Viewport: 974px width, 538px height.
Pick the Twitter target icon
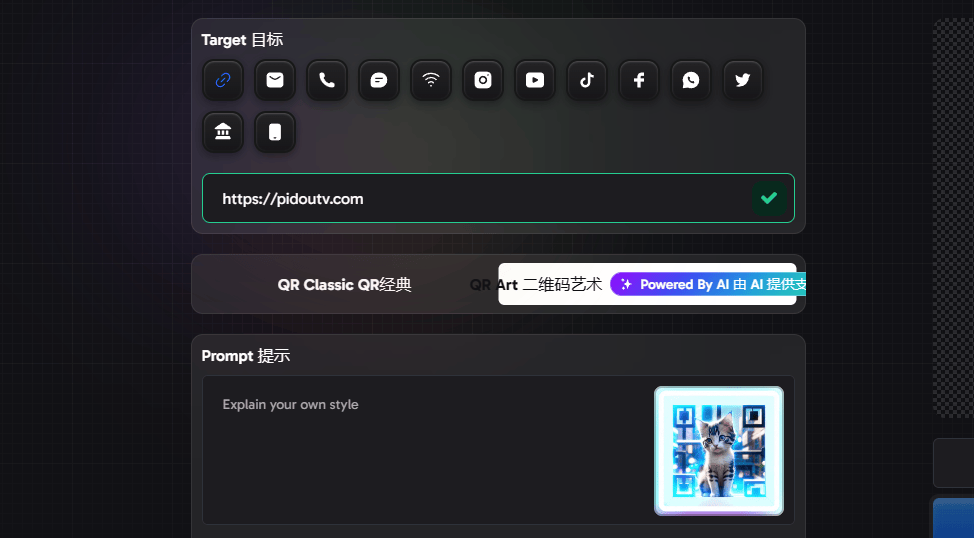(x=743, y=80)
